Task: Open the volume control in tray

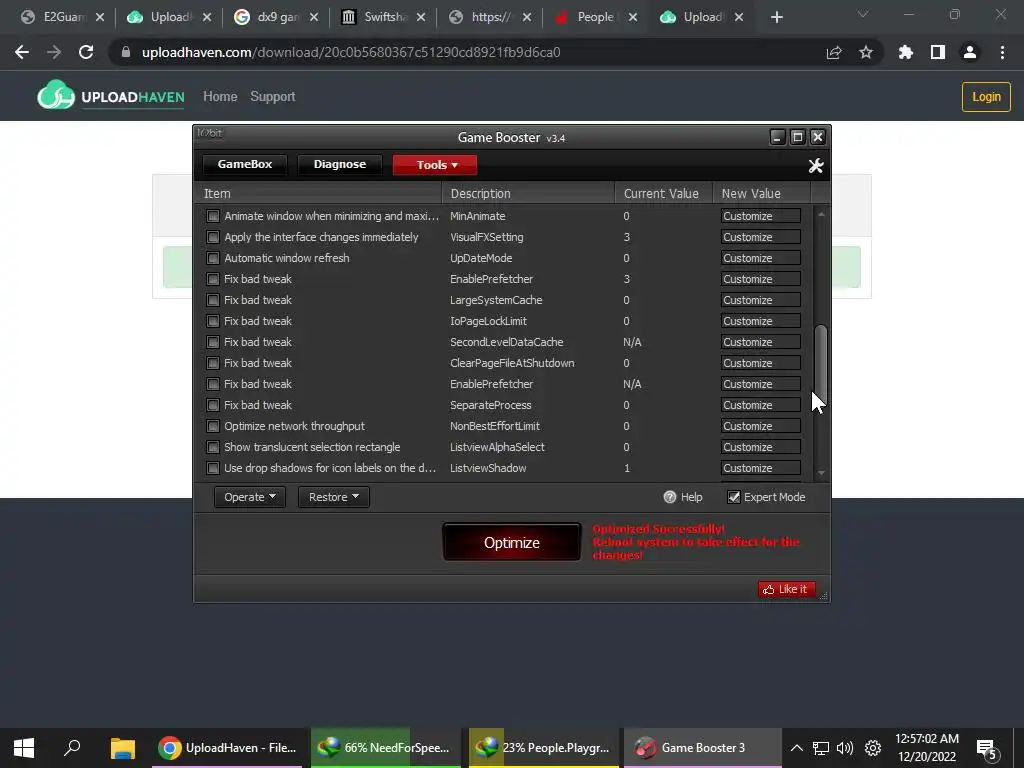Action: point(844,748)
